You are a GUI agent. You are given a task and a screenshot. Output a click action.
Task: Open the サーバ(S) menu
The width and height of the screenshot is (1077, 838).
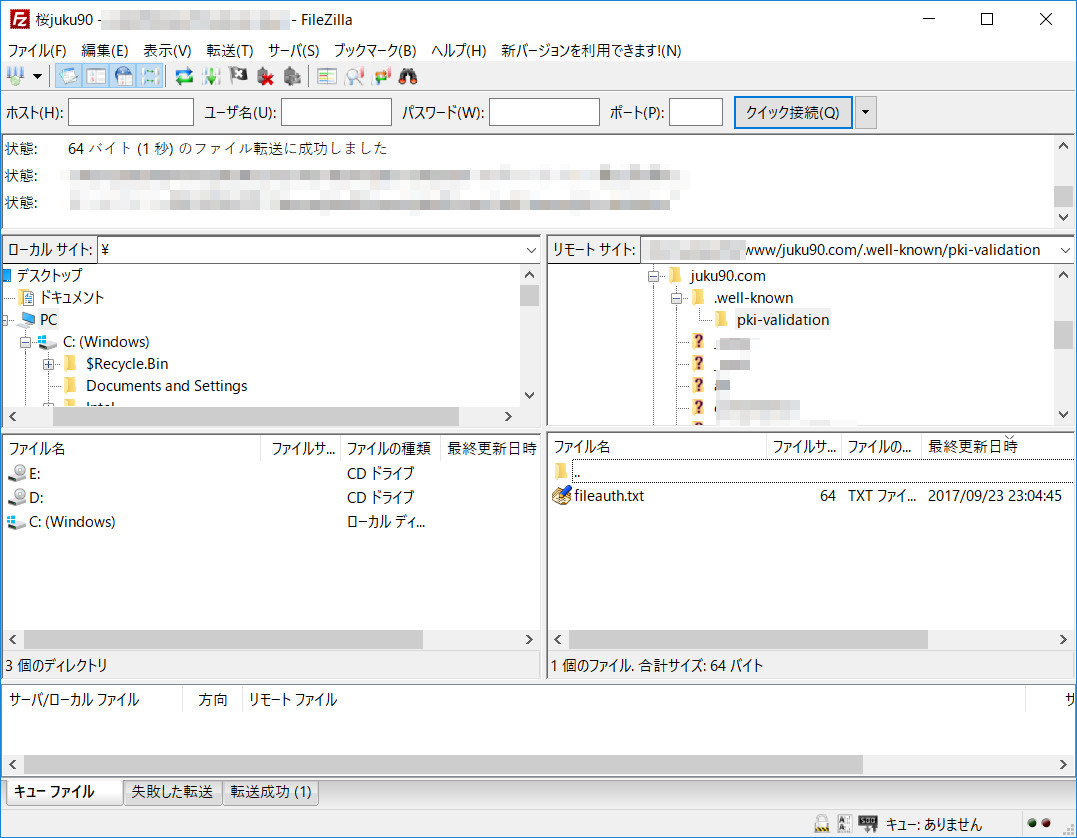[293, 50]
